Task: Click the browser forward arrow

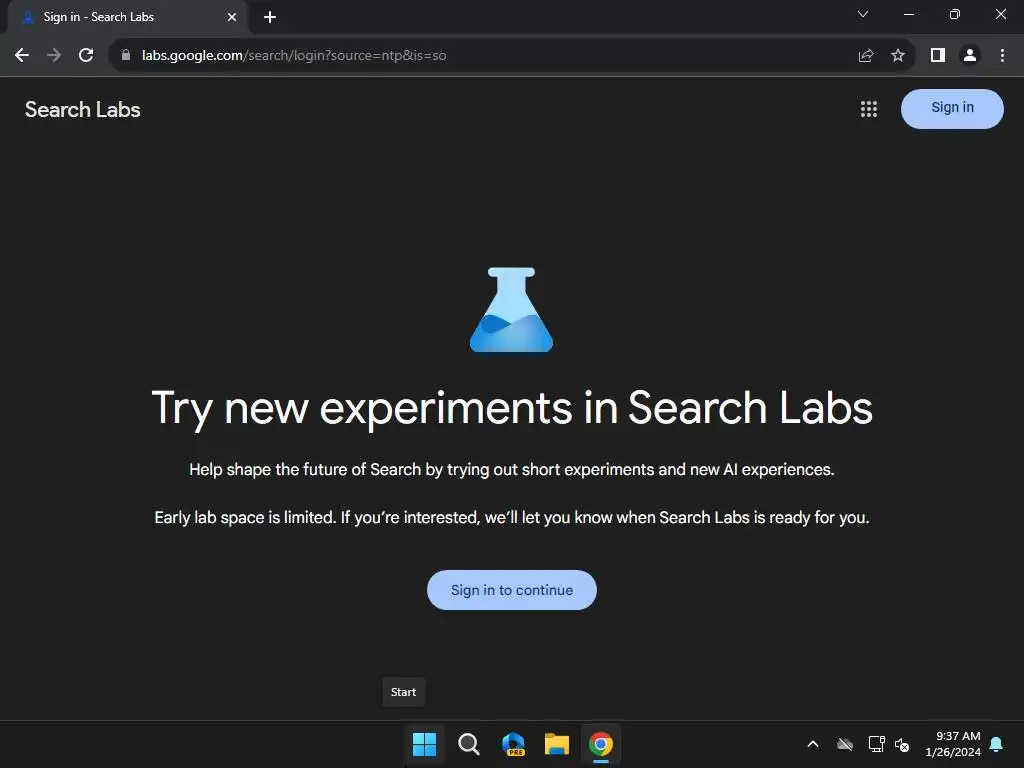Action: pyautogui.click(x=54, y=56)
